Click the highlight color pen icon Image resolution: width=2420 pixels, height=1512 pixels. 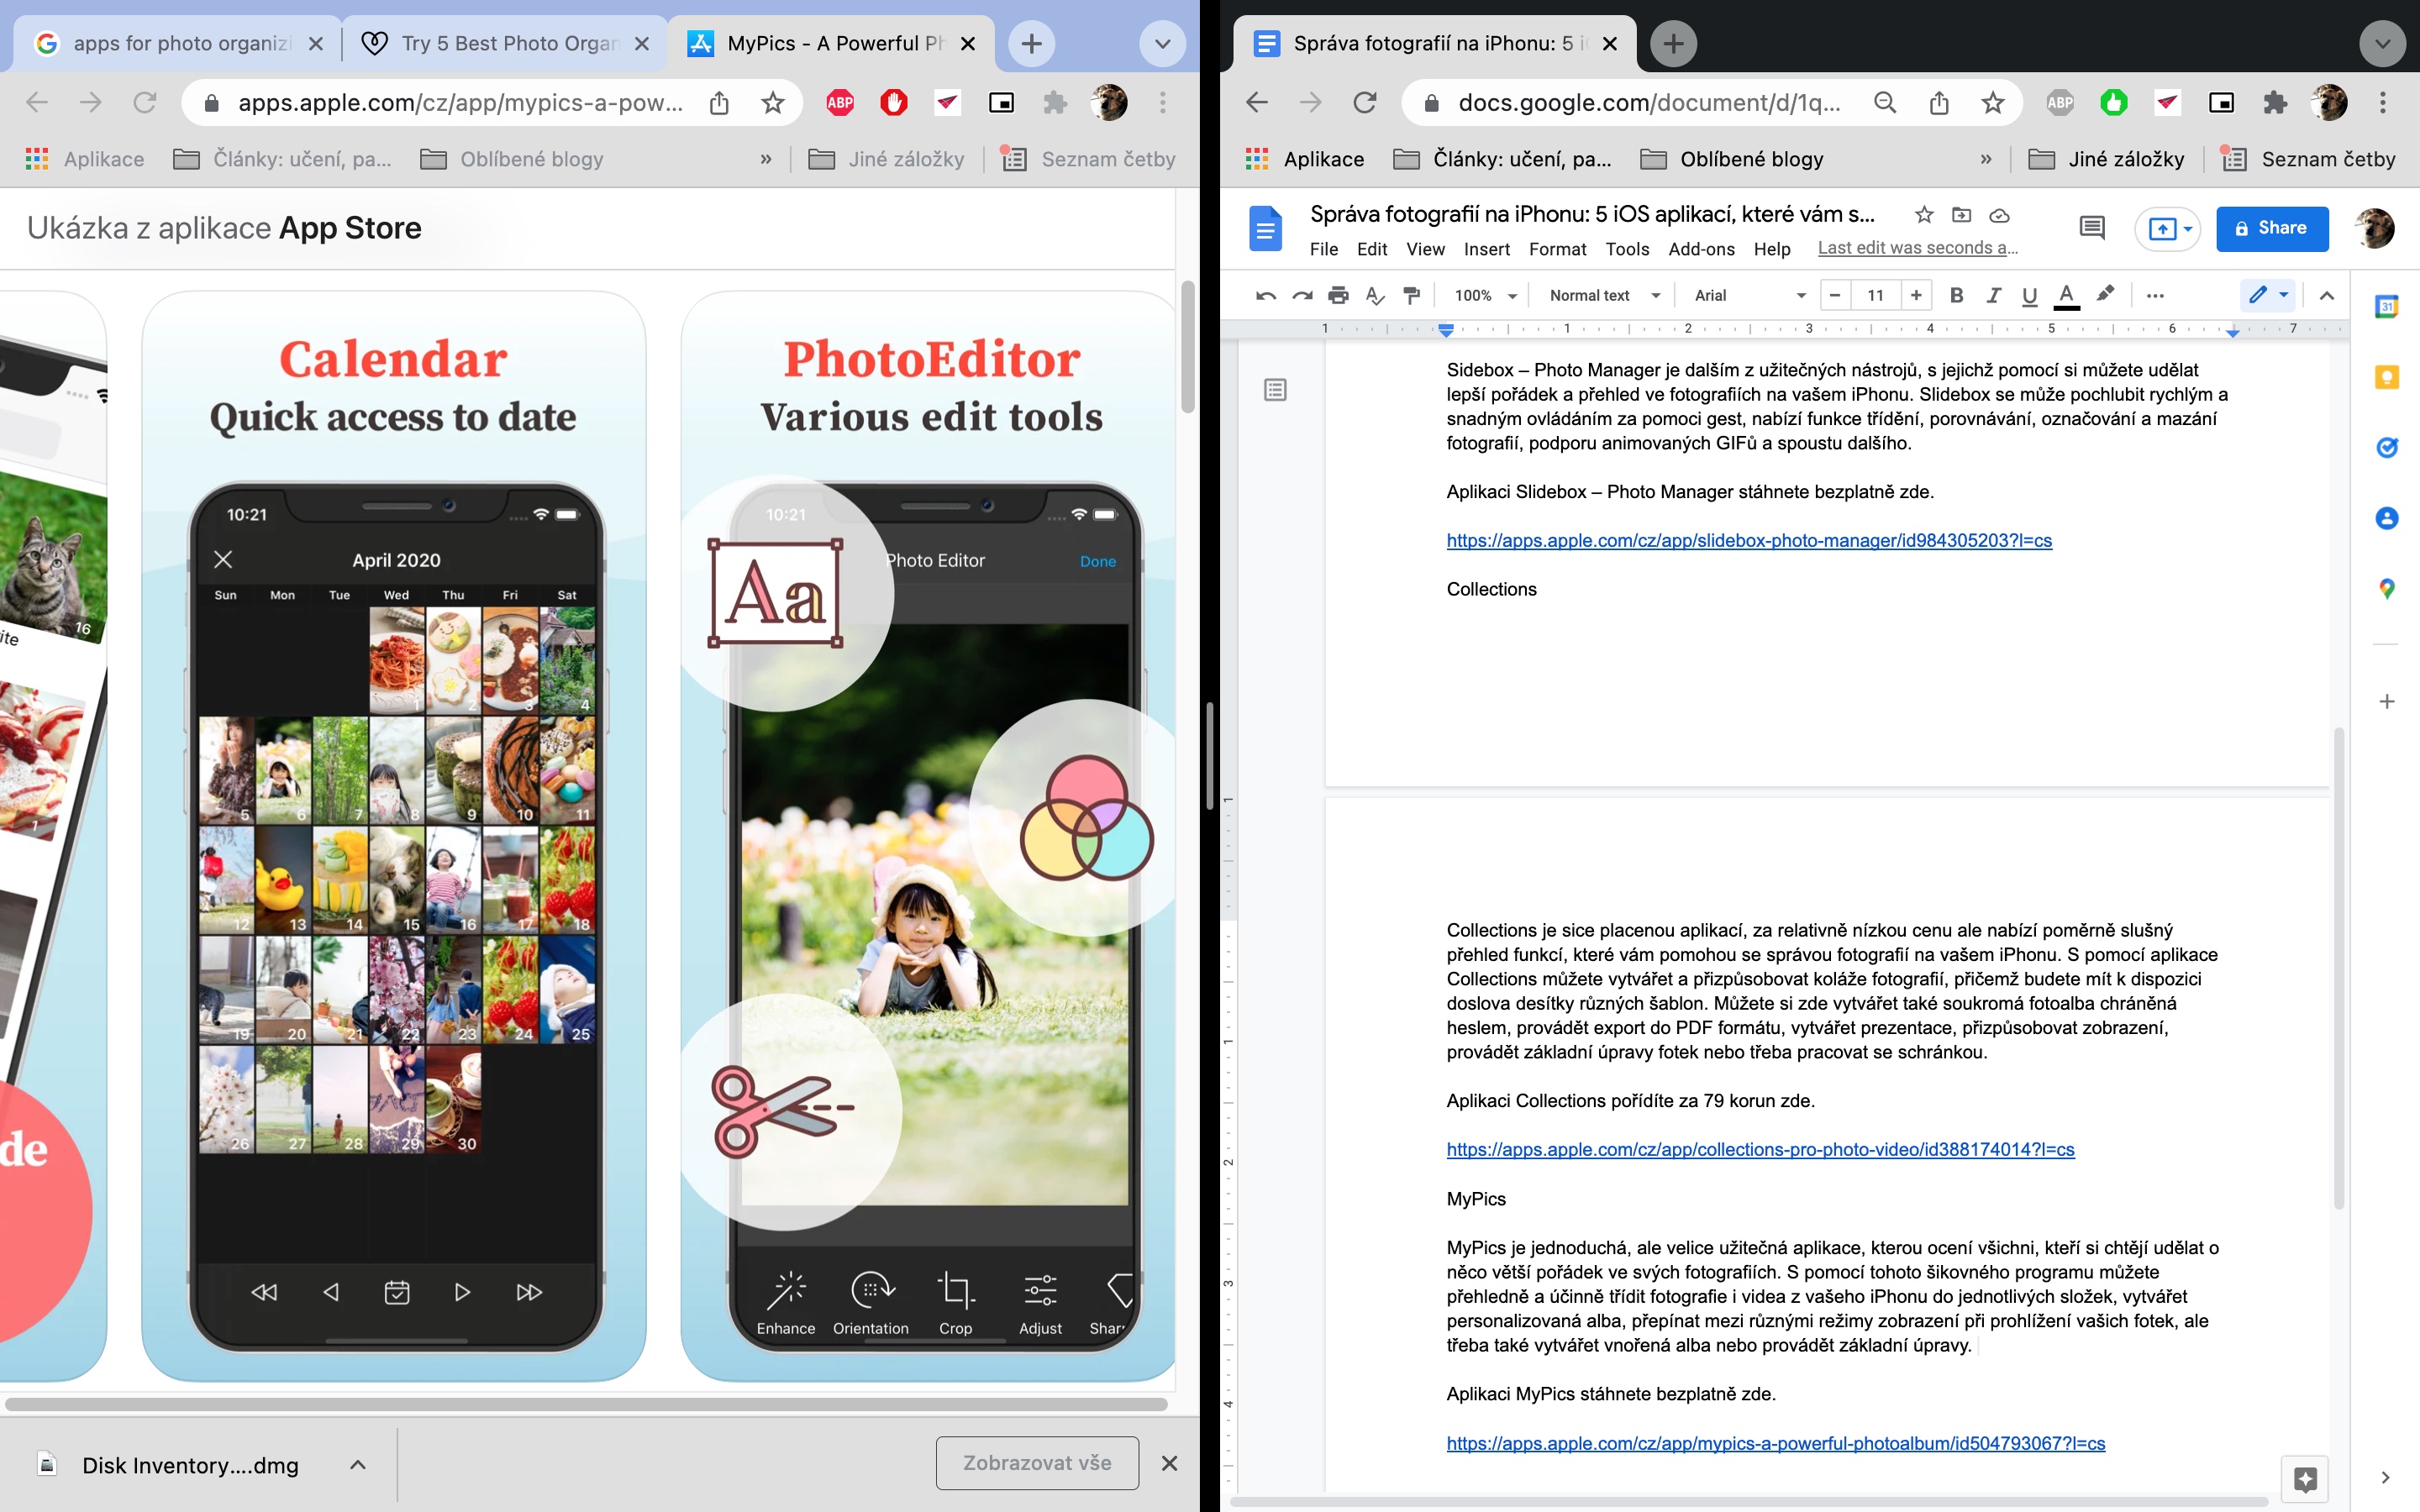tap(2105, 294)
